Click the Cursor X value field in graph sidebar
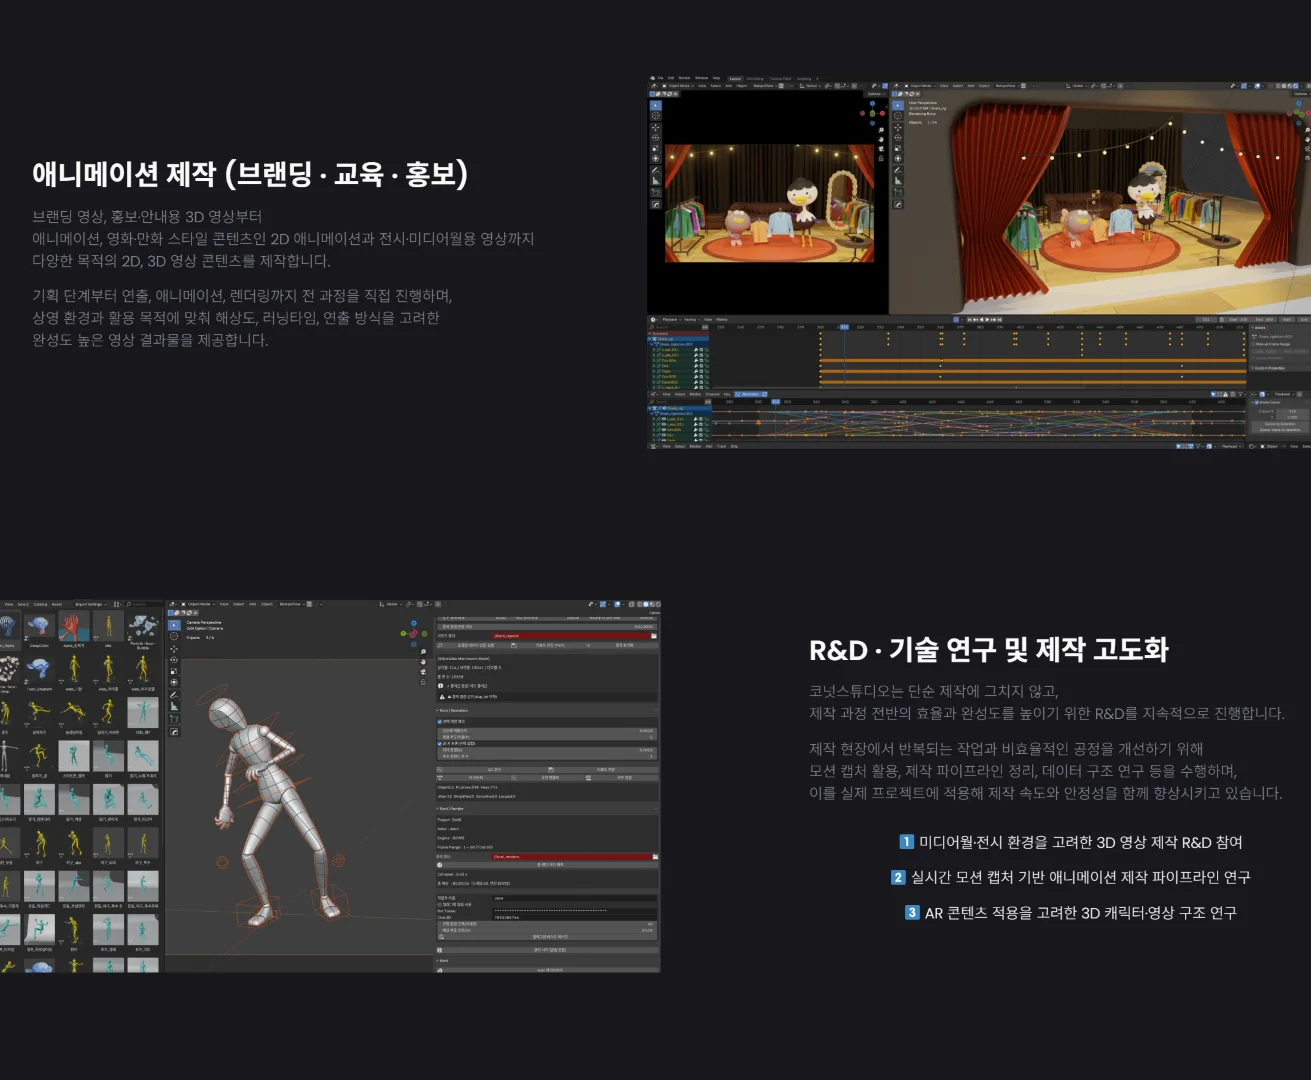Image resolution: width=1311 pixels, height=1080 pixels. point(1293,411)
